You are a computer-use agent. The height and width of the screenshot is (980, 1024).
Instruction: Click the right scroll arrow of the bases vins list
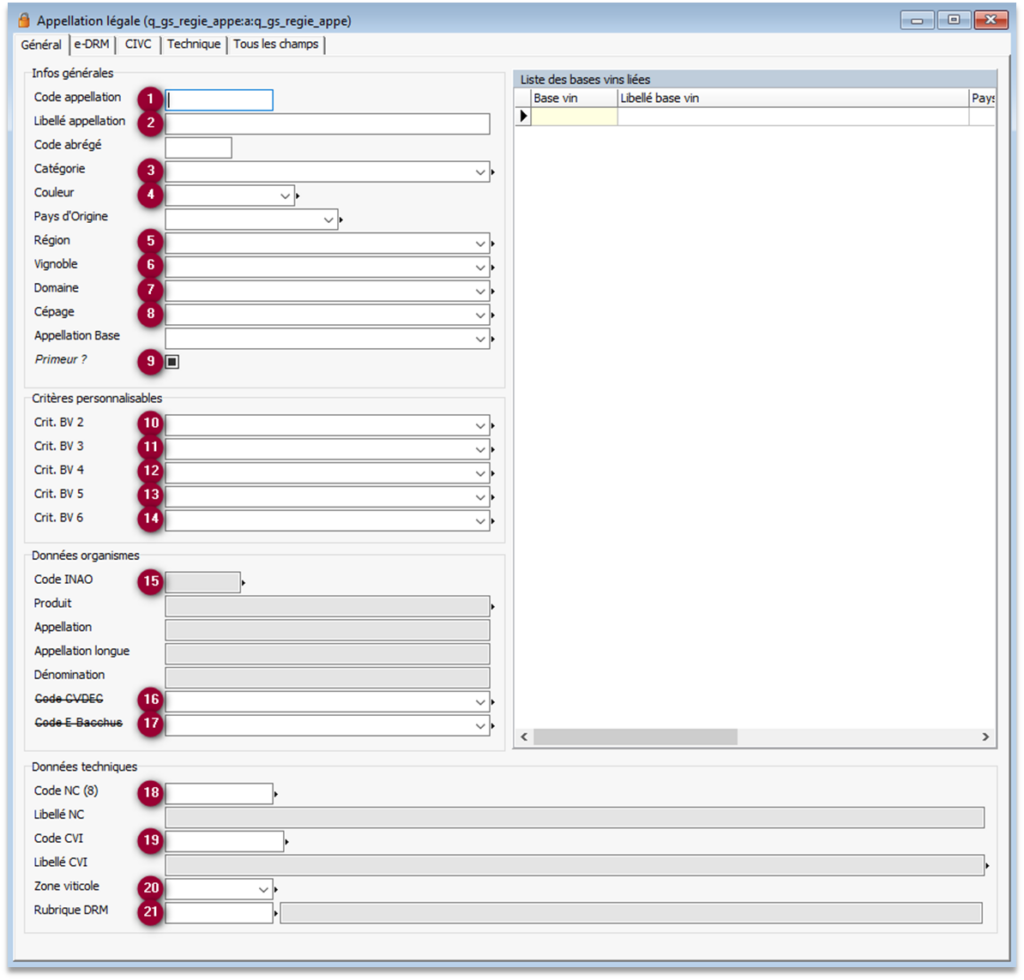coord(985,737)
